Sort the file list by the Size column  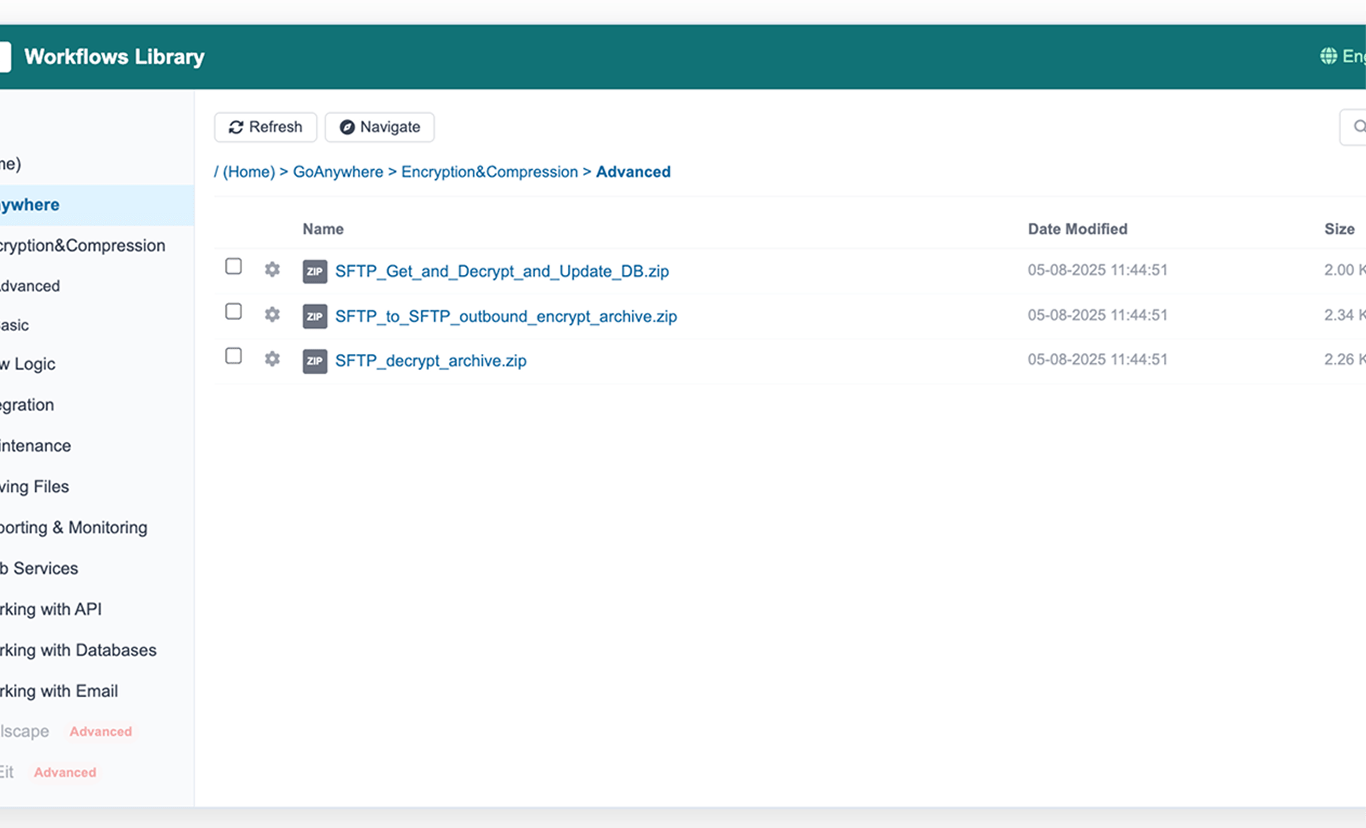click(1339, 229)
